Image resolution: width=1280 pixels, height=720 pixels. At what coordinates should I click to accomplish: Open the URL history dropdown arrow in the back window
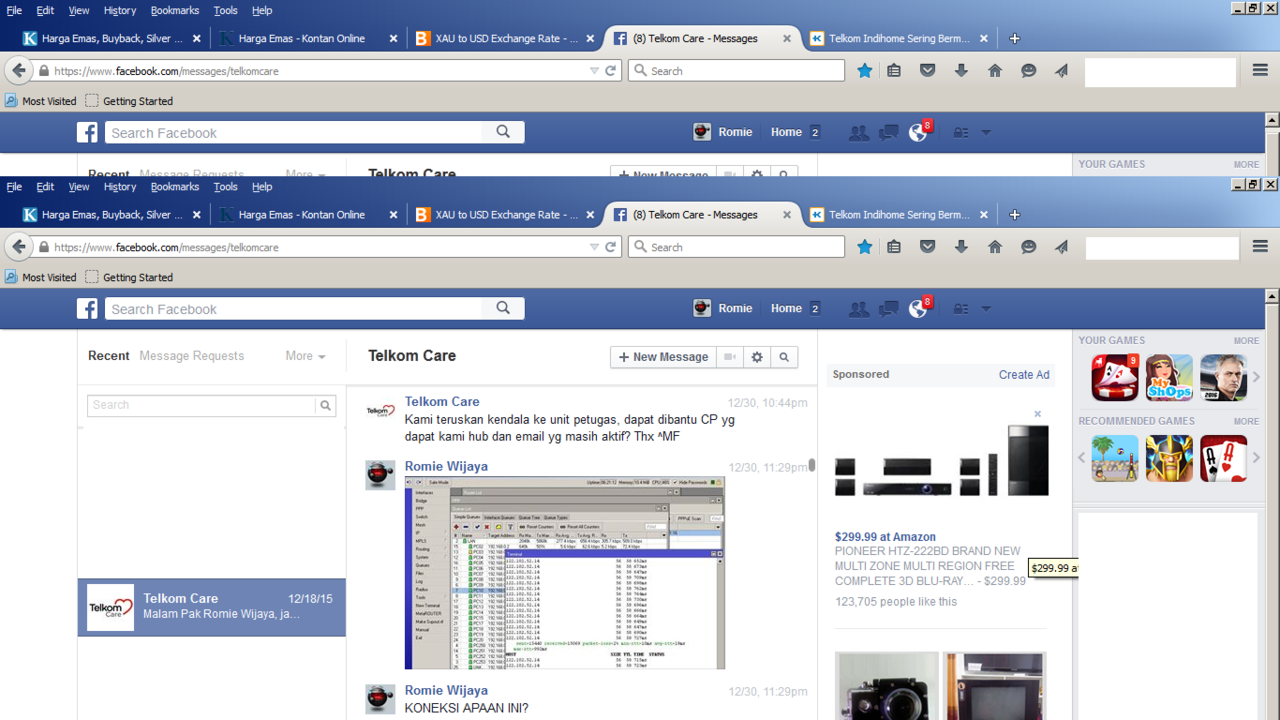pos(594,71)
